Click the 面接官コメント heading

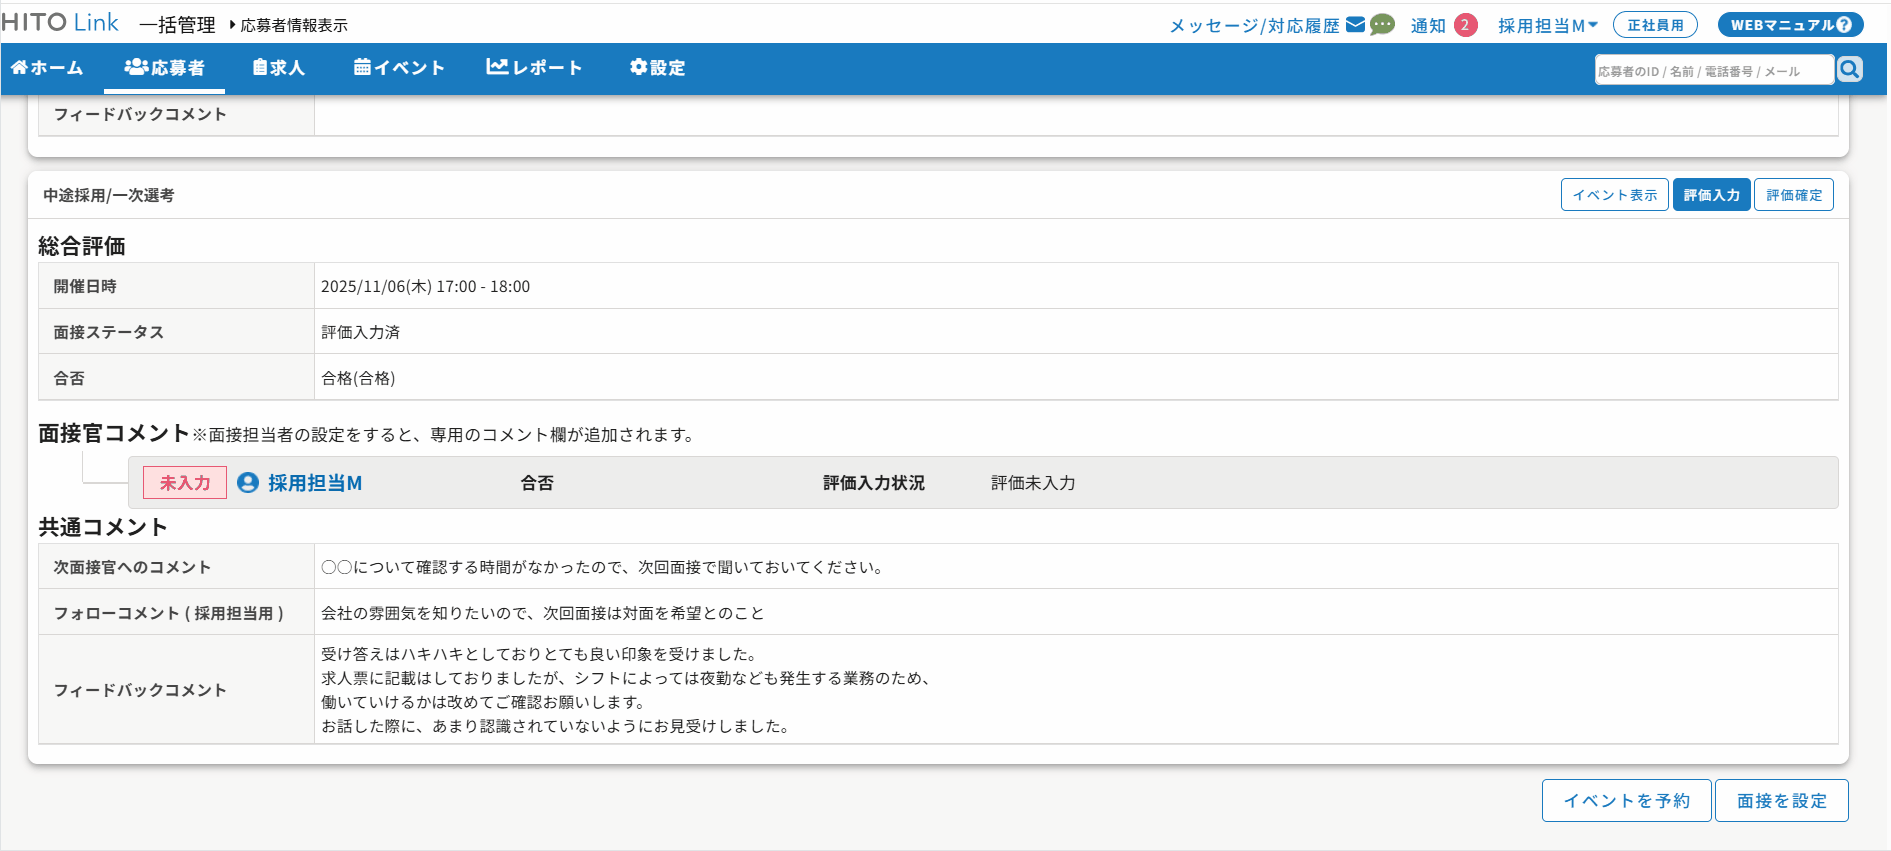114,433
